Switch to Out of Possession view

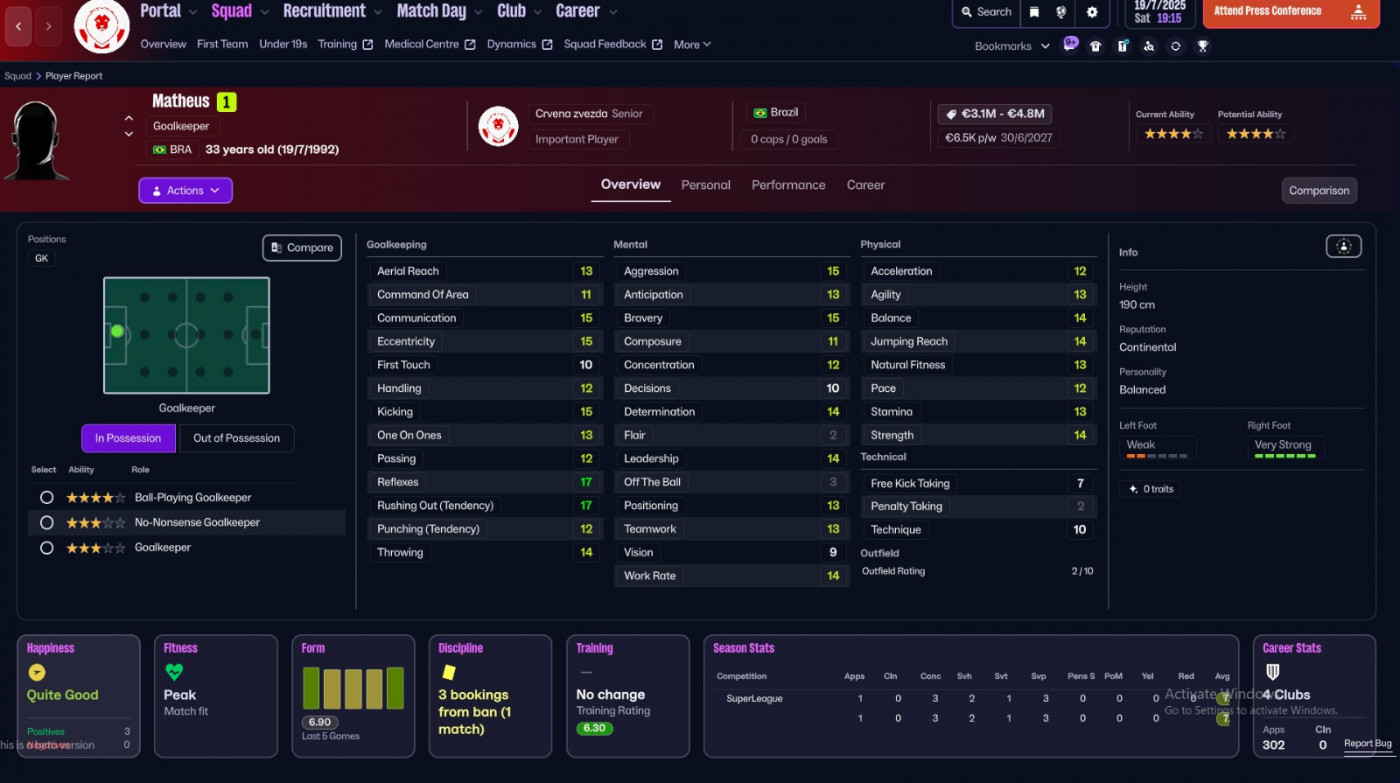236,438
